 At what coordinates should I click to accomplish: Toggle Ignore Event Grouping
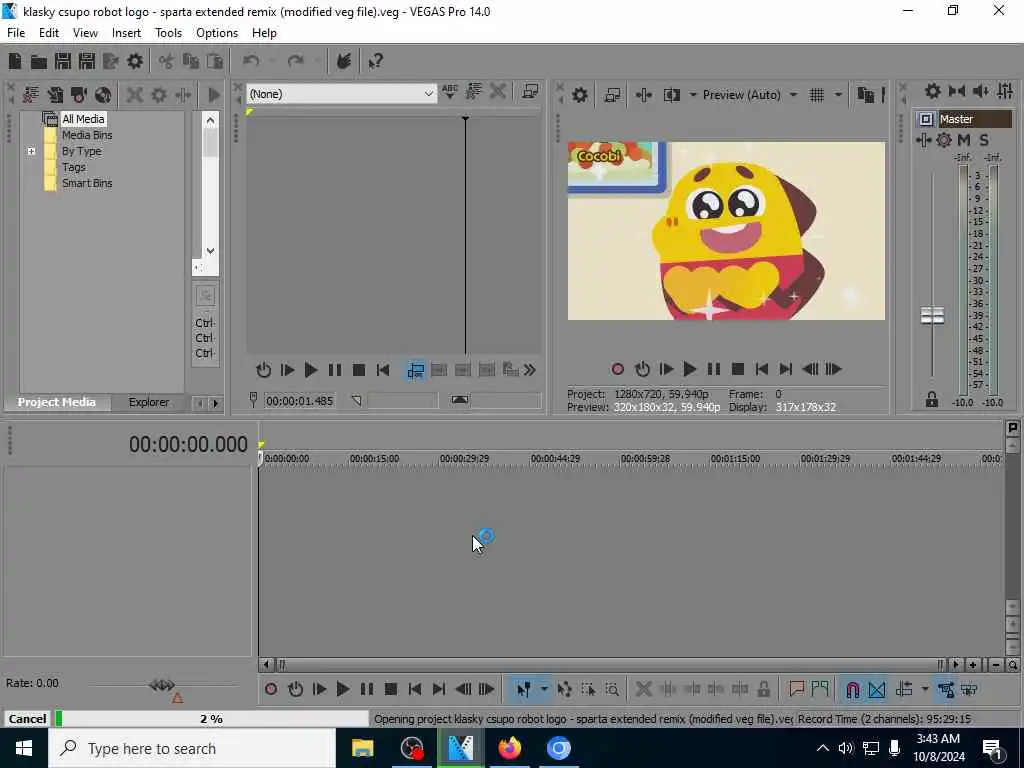pos(970,689)
